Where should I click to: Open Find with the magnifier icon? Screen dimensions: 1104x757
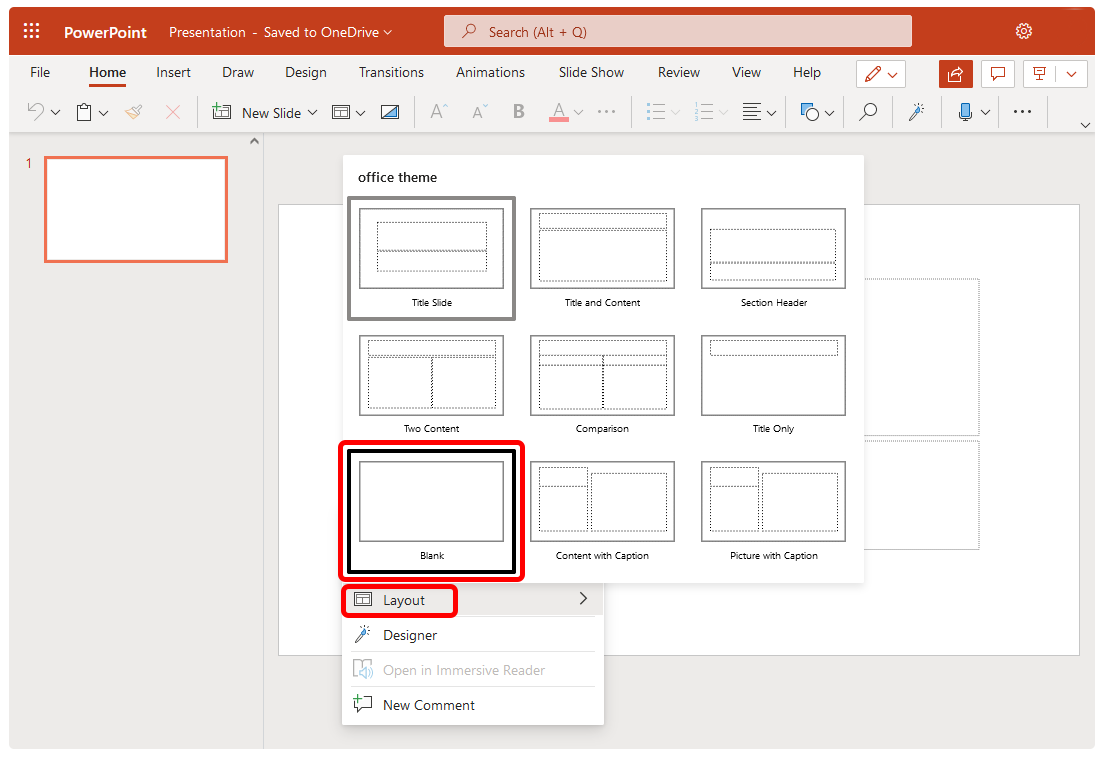(867, 111)
